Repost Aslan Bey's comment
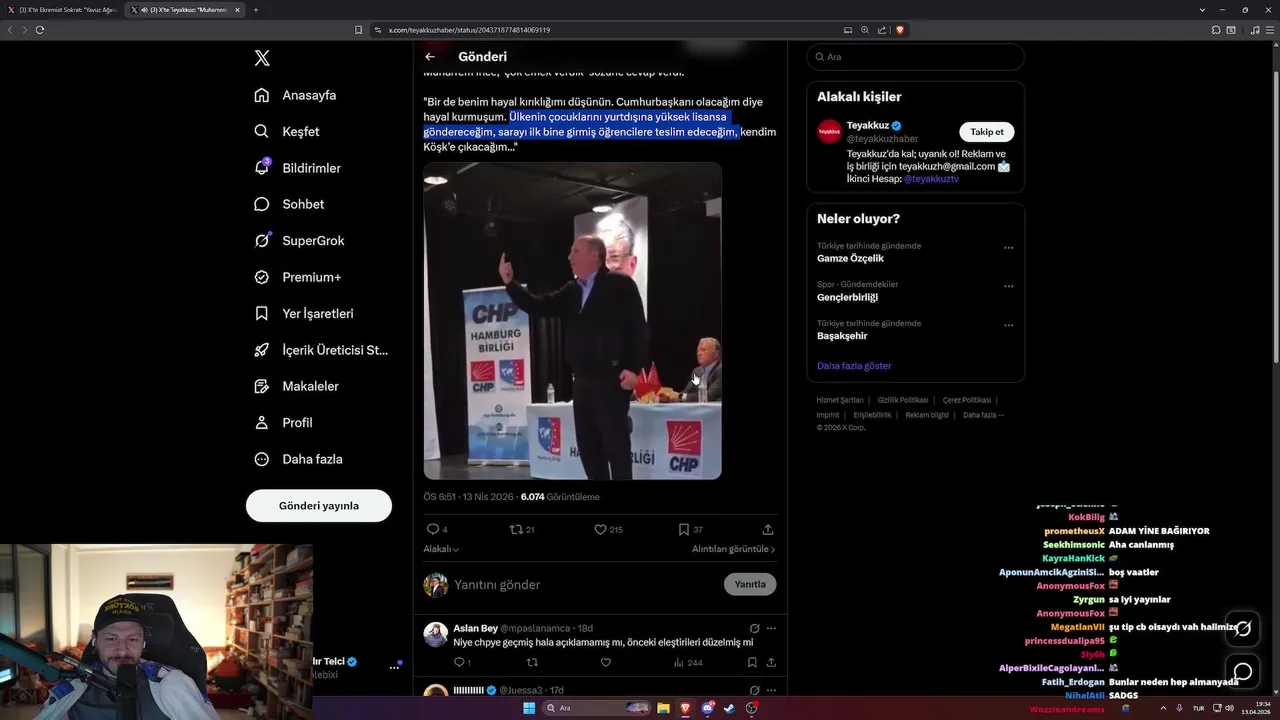The image size is (1280, 720). pos(532,662)
